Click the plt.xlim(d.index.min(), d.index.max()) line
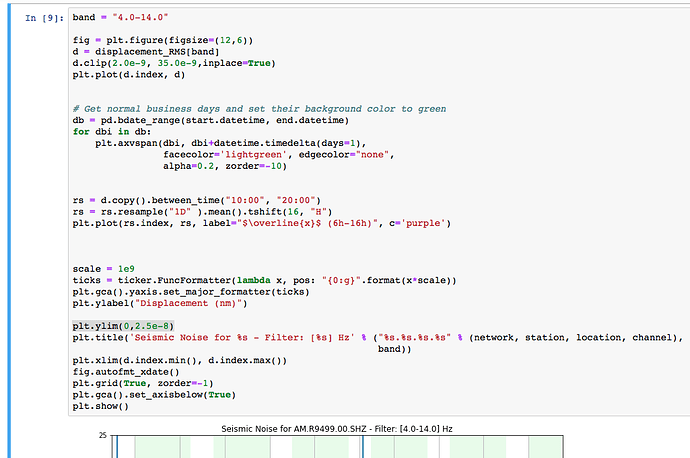The height and width of the screenshot is (458, 690). [x=180, y=360]
